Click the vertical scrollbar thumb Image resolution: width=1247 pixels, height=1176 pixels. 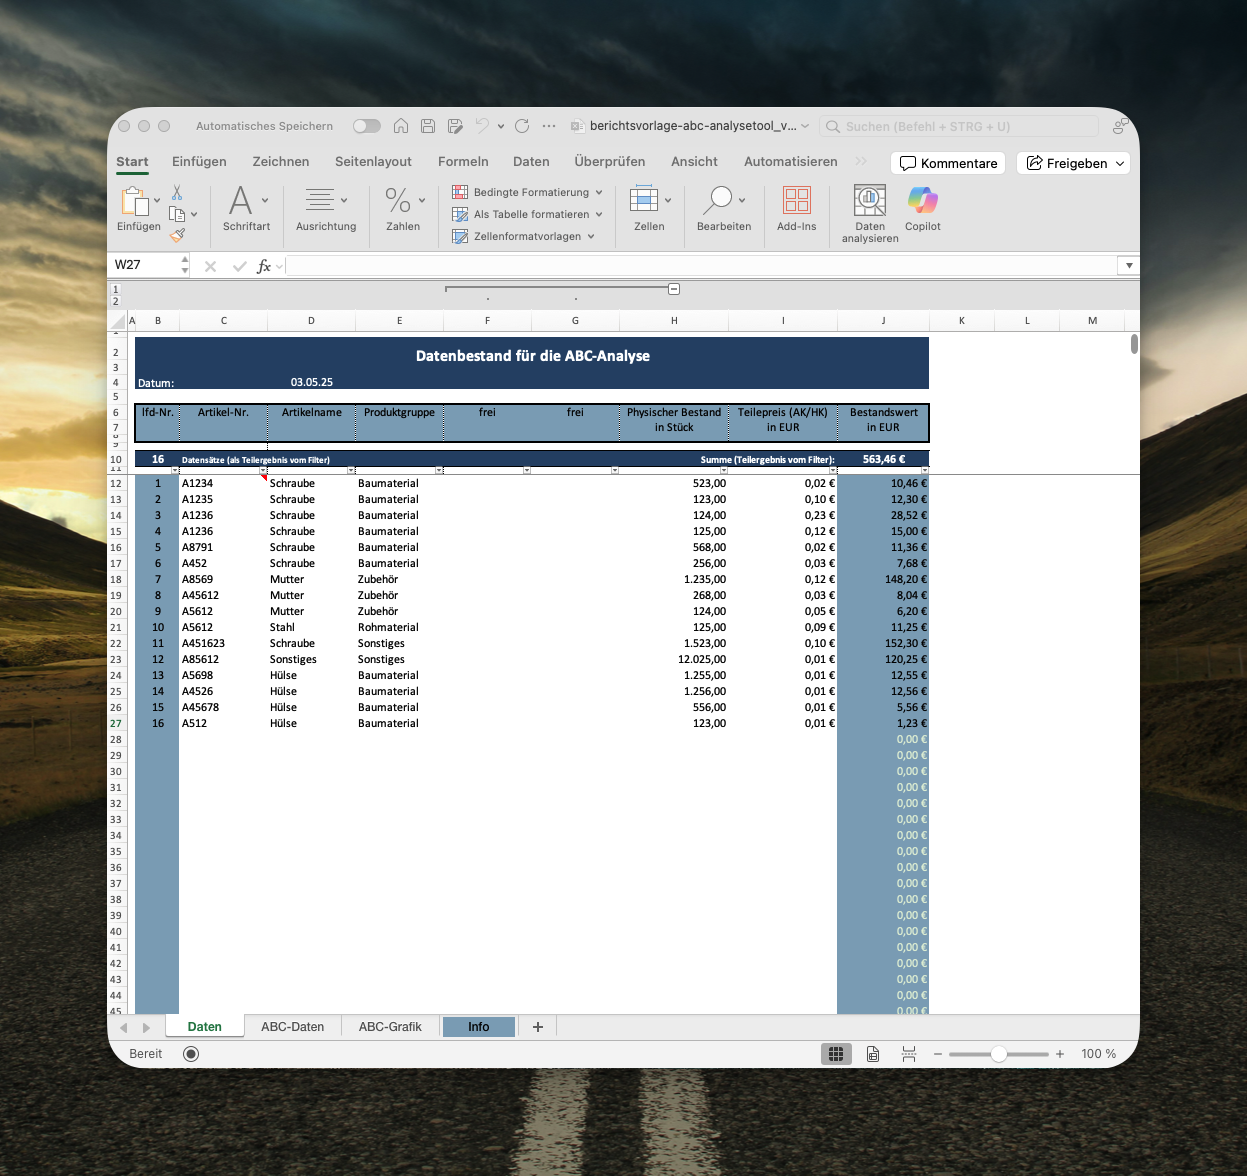(x=1134, y=344)
